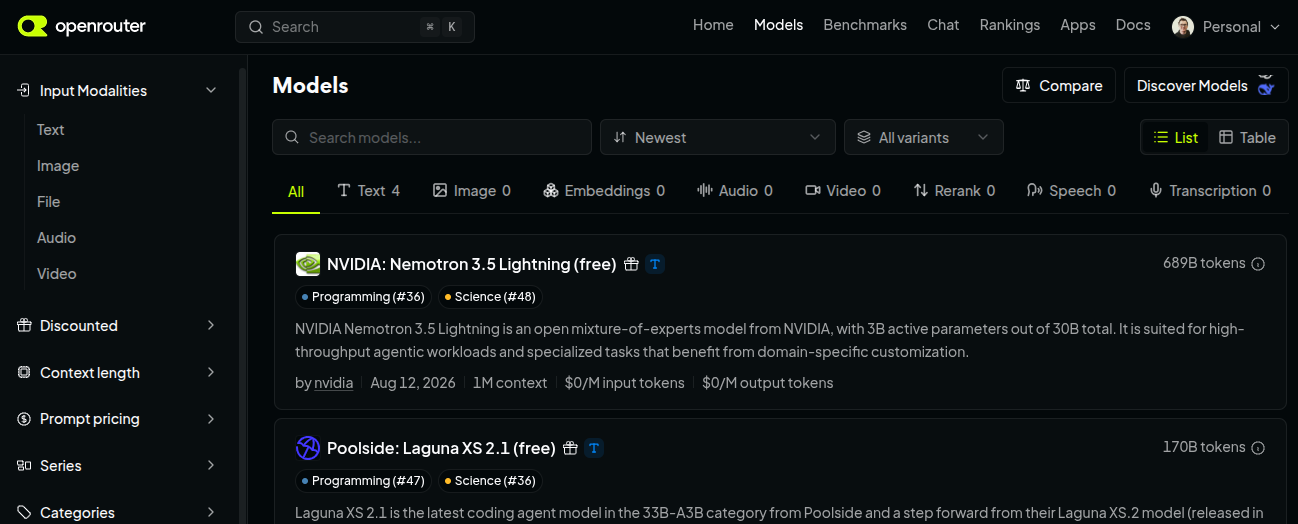Open Poolside: Laguna XS 2.1 (free) link
This screenshot has height=524, width=1298.
click(441, 449)
